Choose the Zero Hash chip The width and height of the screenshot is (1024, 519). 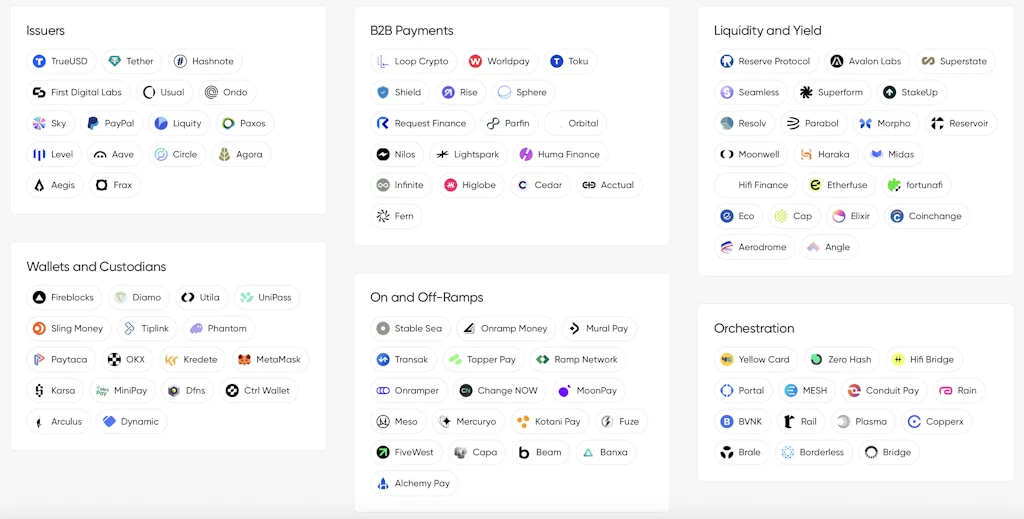click(x=840, y=359)
